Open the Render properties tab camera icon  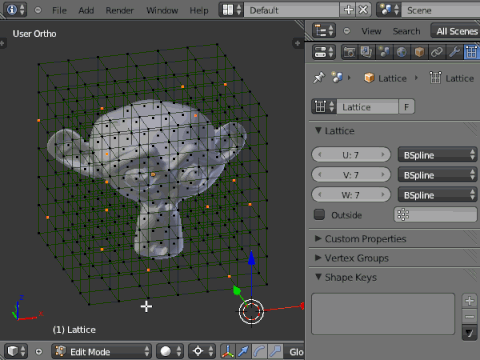pyautogui.click(x=349, y=52)
